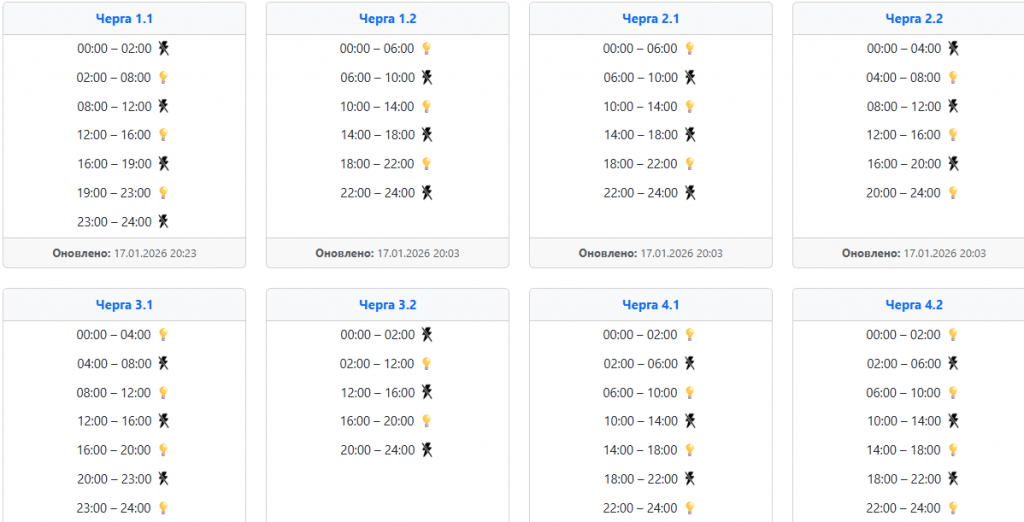Click the lightbulb icon beside 02:00 – 08:00 in Черга 1.1
Screen dimensions: 1024x522
[163, 77]
